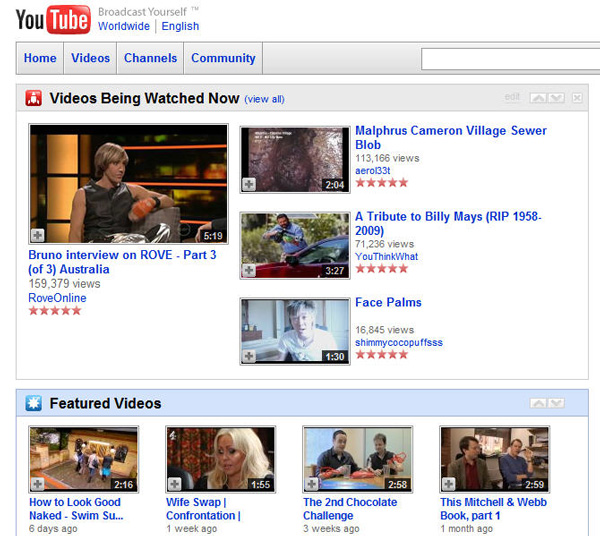Click the star rating under shimmycocopuffsss
This screenshot has height=536, width=600.
click(x=382, y=354)
